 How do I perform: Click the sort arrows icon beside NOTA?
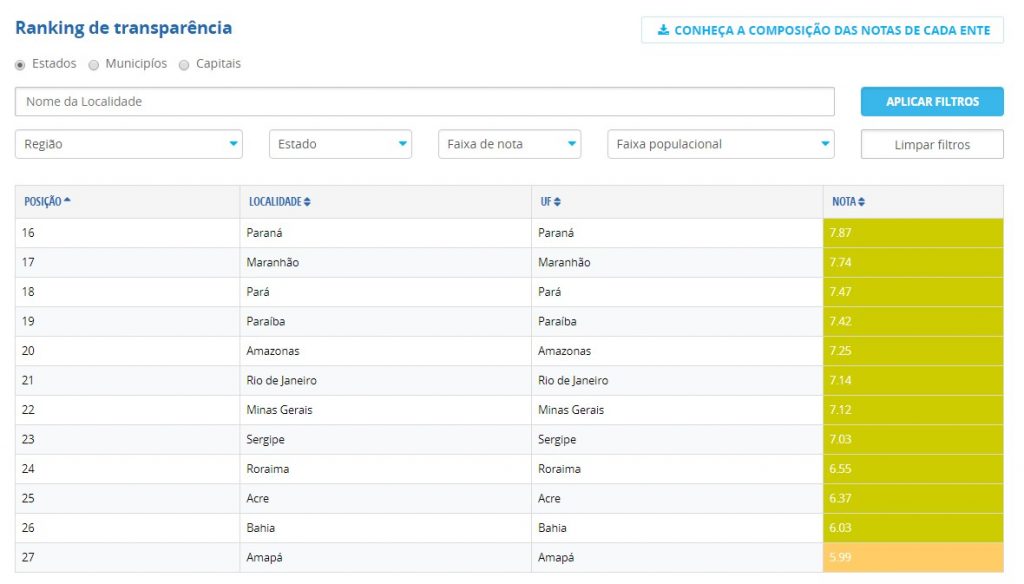(861, 202)
